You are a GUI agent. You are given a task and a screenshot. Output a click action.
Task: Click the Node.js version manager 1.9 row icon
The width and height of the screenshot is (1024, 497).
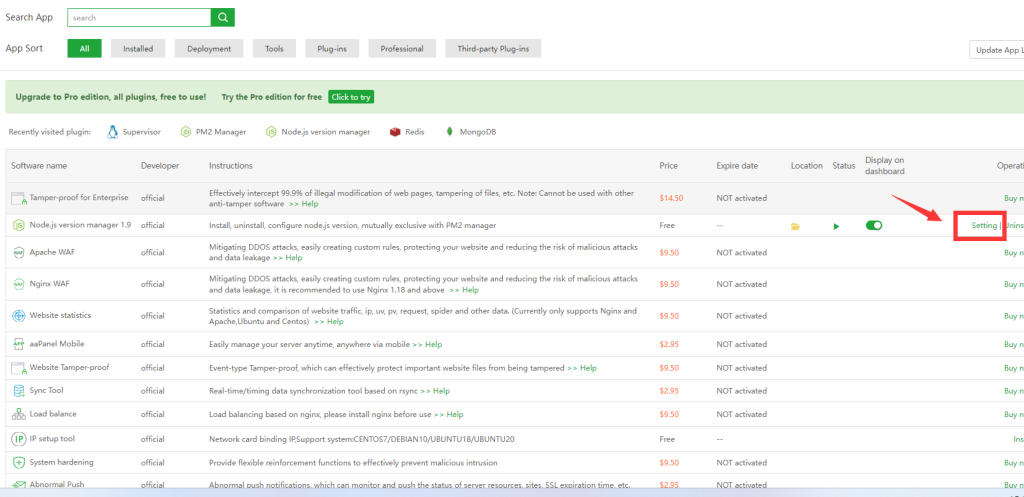[18, 225]
